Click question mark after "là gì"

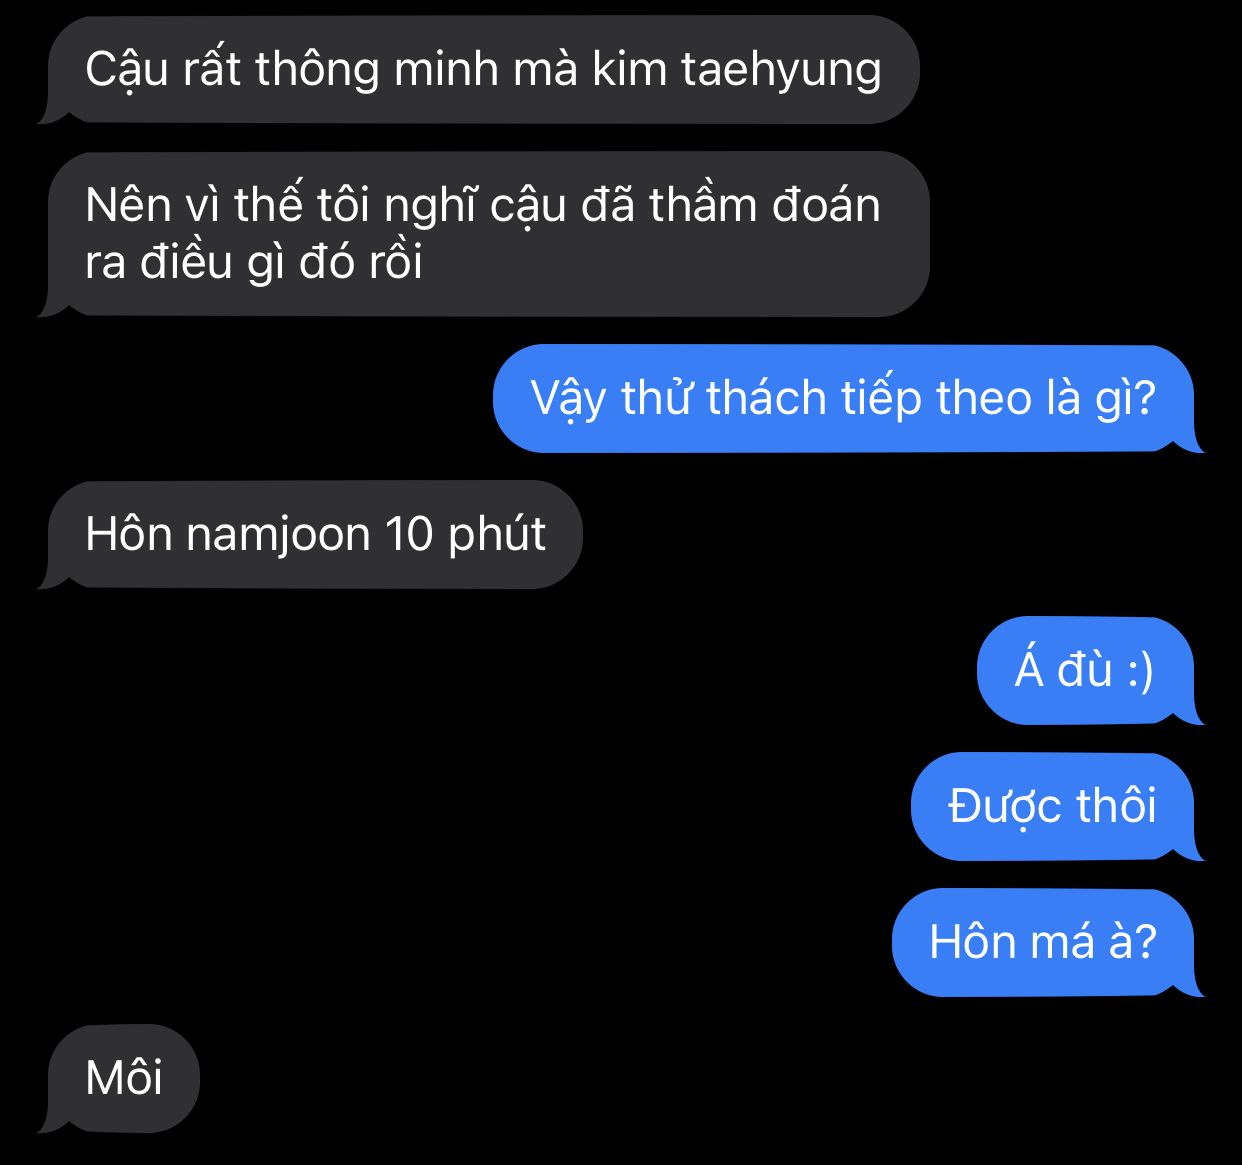[1145, 398]
